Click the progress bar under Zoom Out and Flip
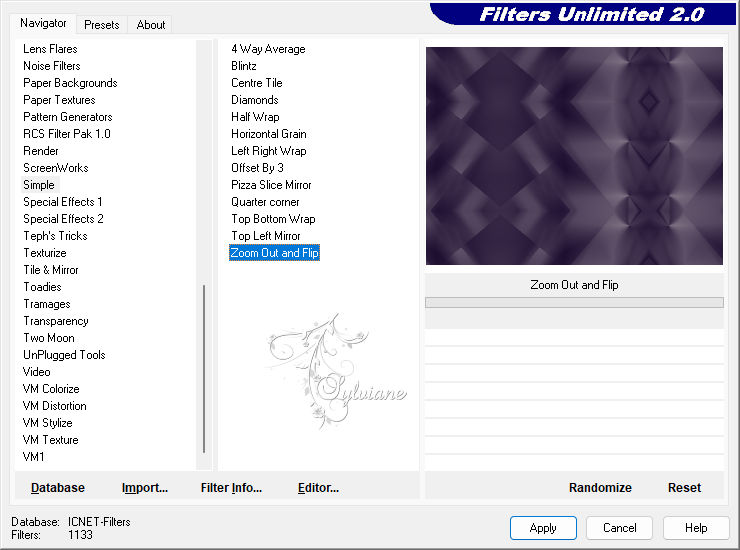Image resolution: width=740 pixels, height=550 pixels. tap(574, 302)
